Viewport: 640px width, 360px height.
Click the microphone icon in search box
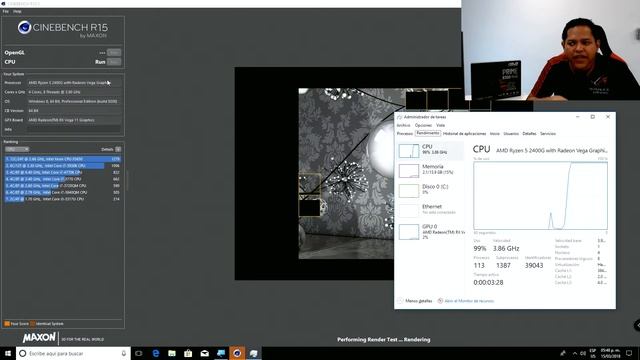124,353
